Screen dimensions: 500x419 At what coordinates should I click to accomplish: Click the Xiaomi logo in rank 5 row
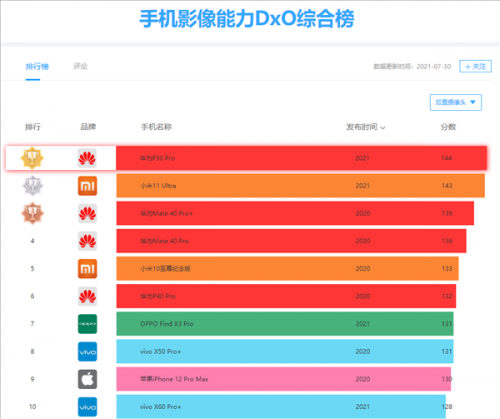coord(87,269)
